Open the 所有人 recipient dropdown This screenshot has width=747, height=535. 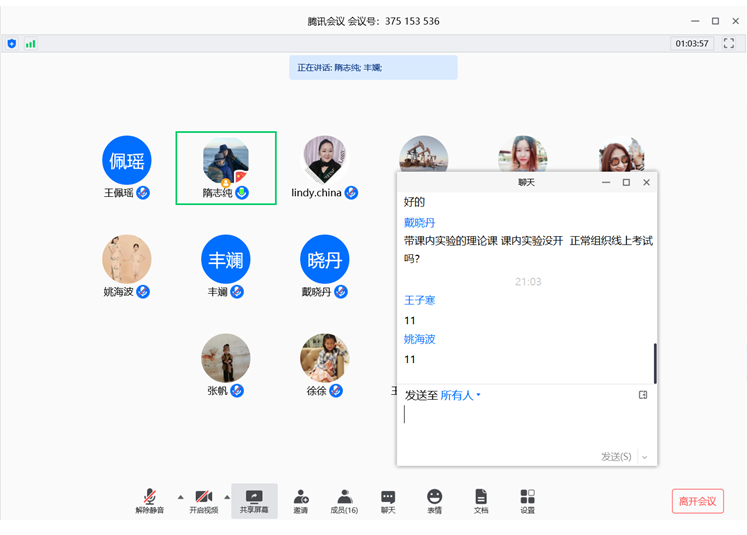tap(461, 395)
